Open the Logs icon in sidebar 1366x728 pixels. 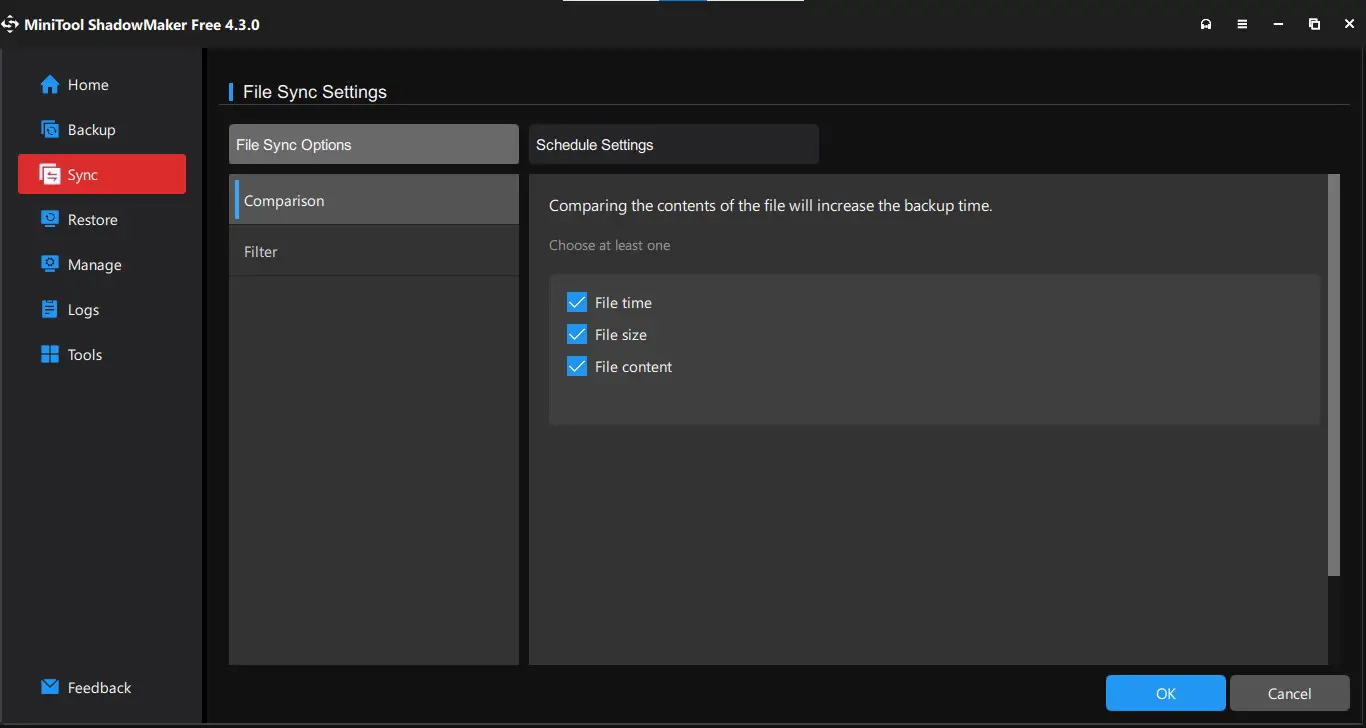coord(50,310)
